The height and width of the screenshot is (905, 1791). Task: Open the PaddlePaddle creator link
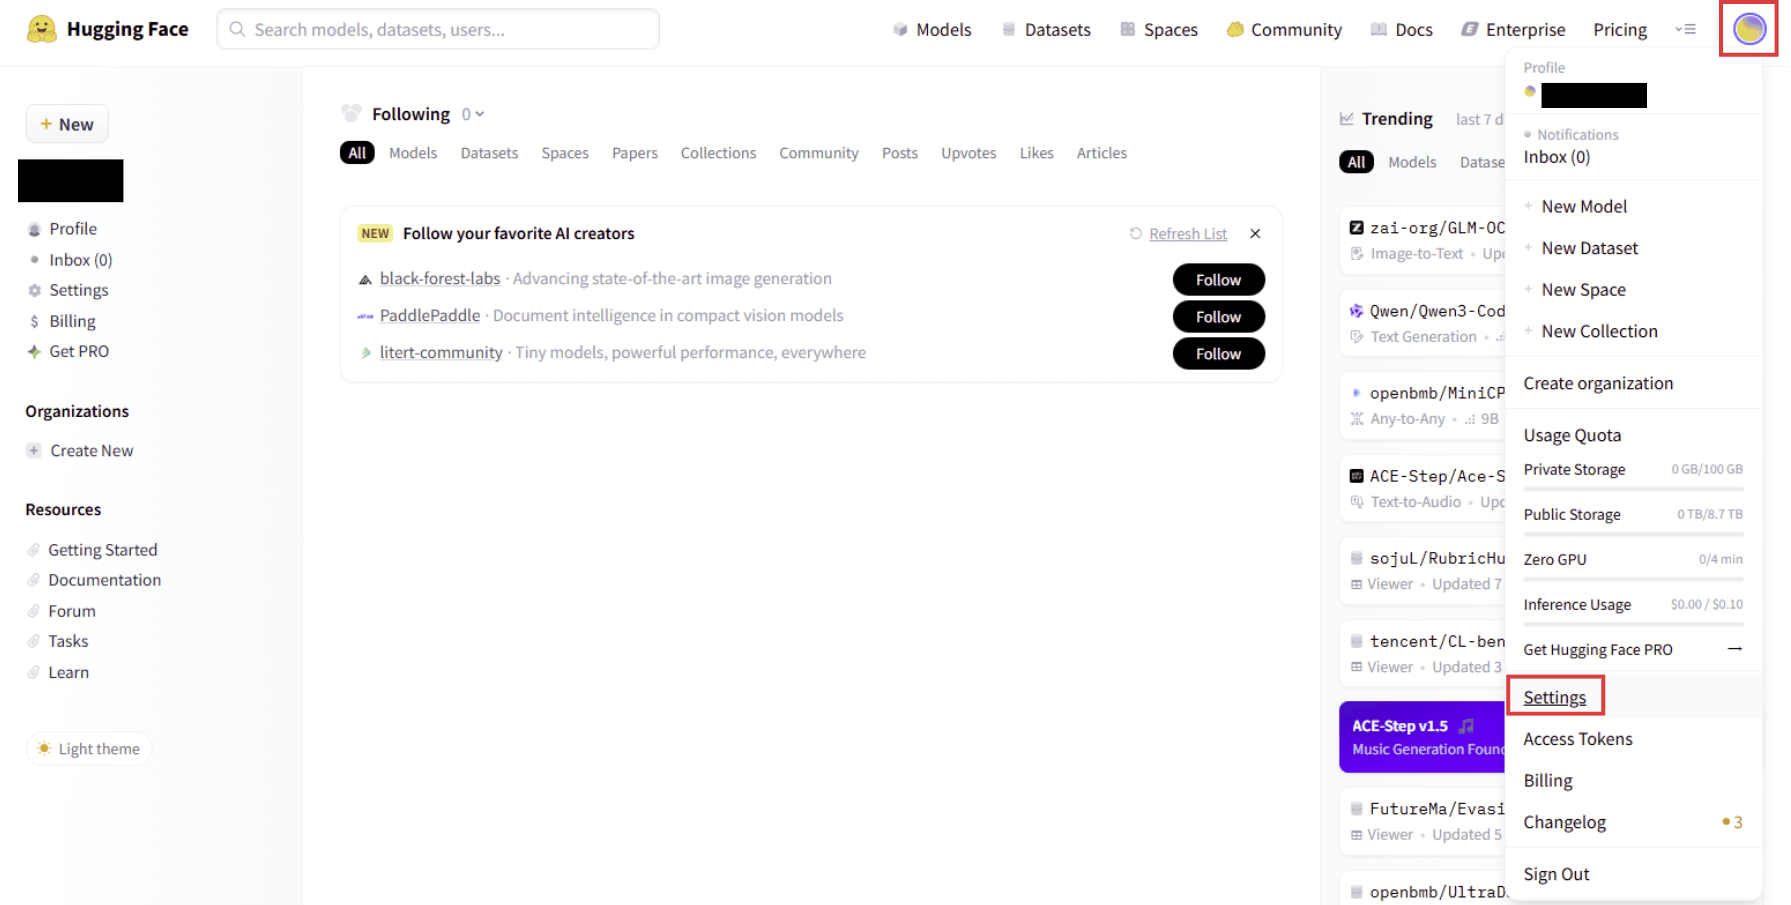429,315
